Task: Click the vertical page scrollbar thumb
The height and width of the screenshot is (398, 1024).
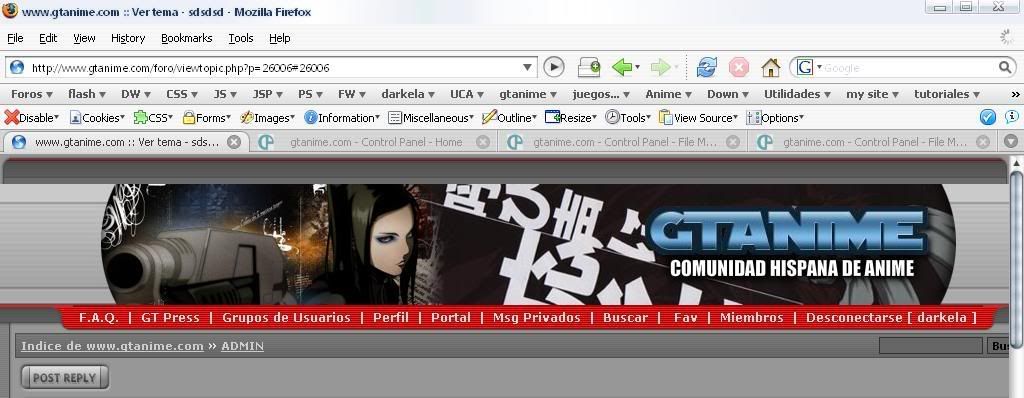Action: click(1016, 258)
